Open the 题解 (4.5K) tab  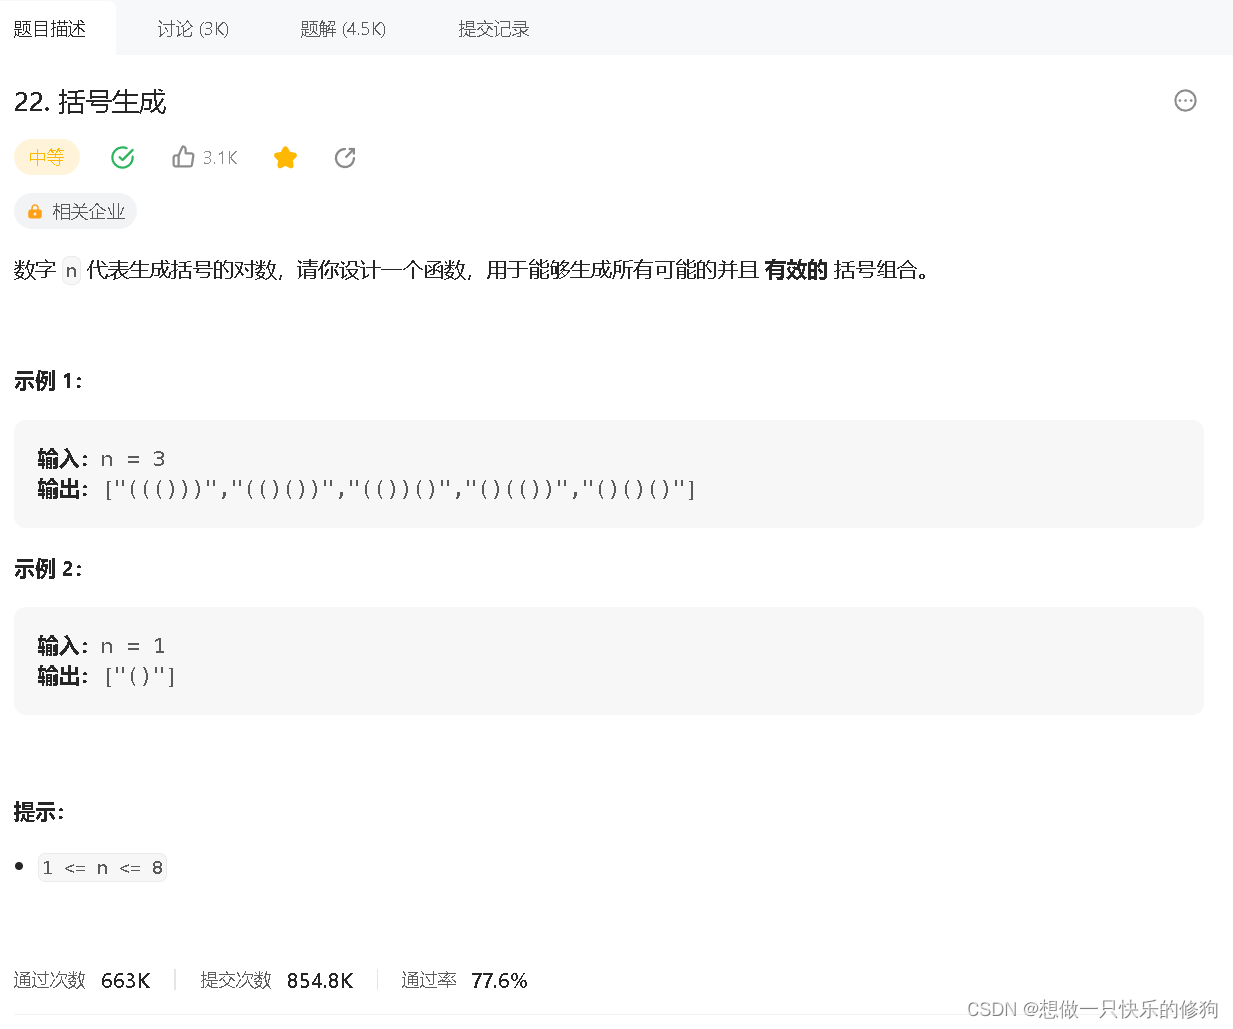tap(342, 28)
